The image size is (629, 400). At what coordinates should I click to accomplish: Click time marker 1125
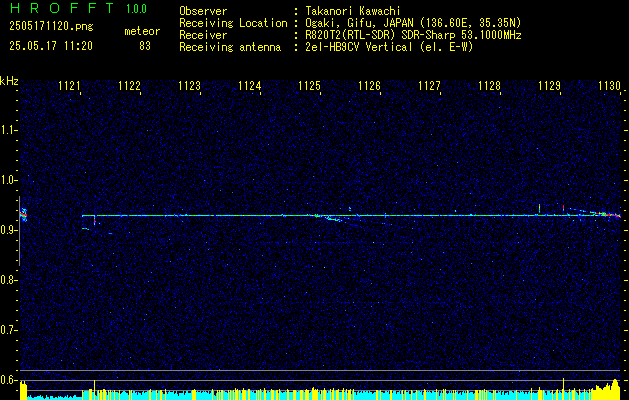pyautogui.click(x=309, y=86)
